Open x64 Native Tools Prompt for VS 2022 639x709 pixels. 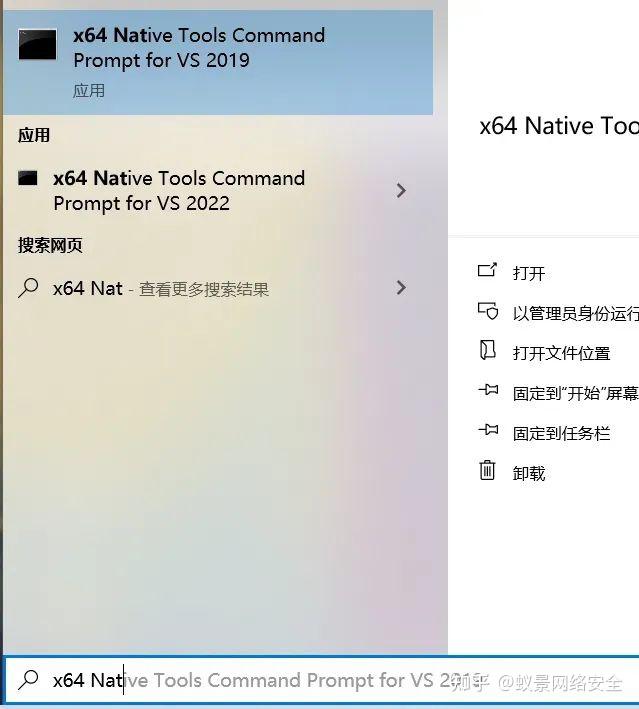pos(213,191)
